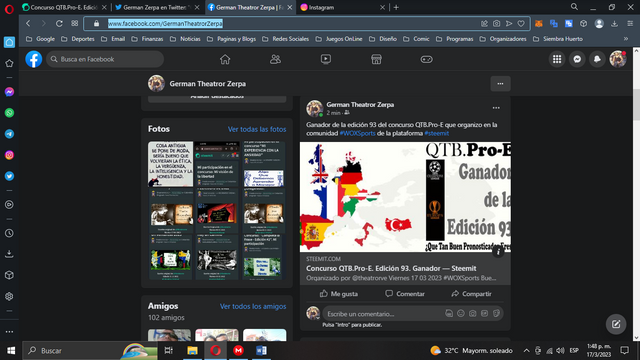Take snapshot with camera icon in address bar
The image size is (640, 360).
(x=496, y=24)
